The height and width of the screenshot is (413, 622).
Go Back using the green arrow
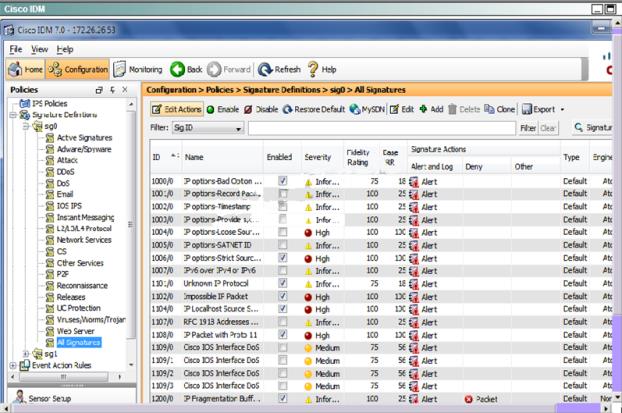pos(186,69)
